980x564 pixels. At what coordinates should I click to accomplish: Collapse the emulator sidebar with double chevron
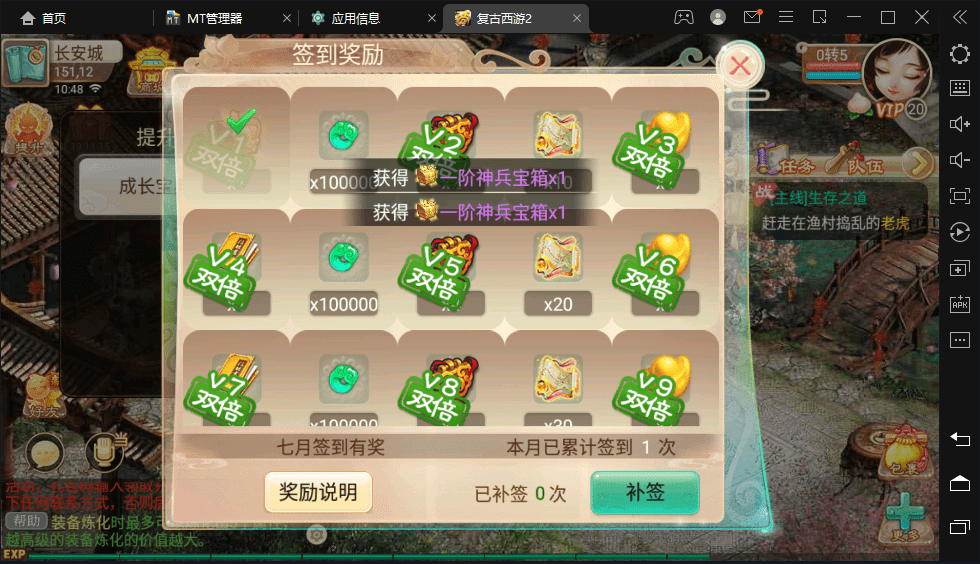pyautogui.click(x=959, y=18)
